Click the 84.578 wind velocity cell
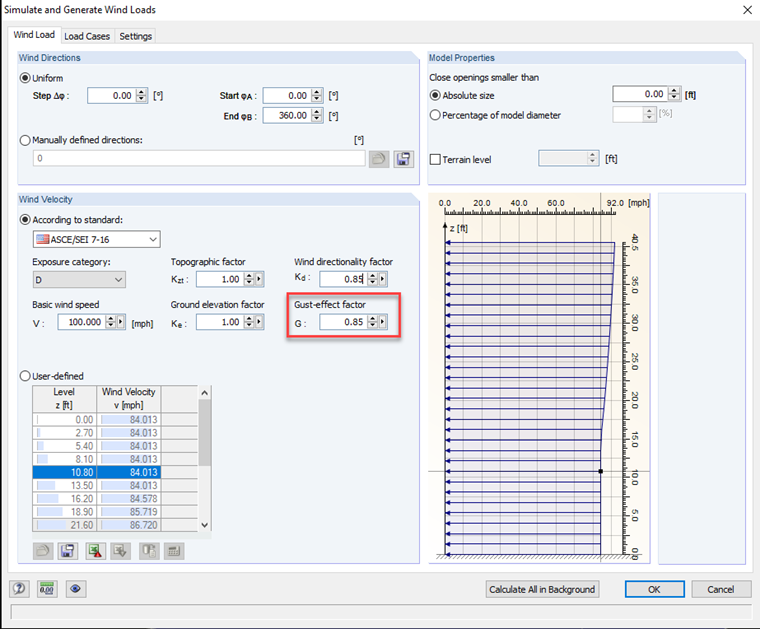 (x=129, y=499)
